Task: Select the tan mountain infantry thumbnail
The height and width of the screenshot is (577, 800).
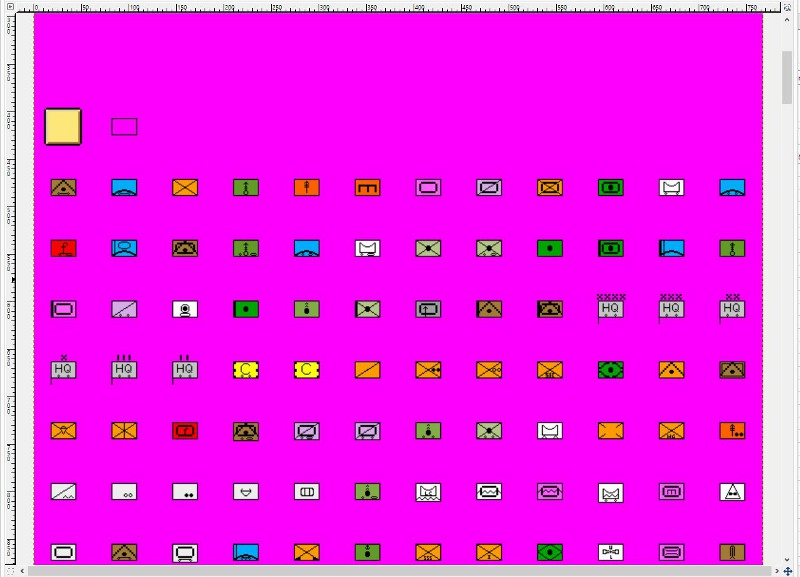Action: pos(63,186)
